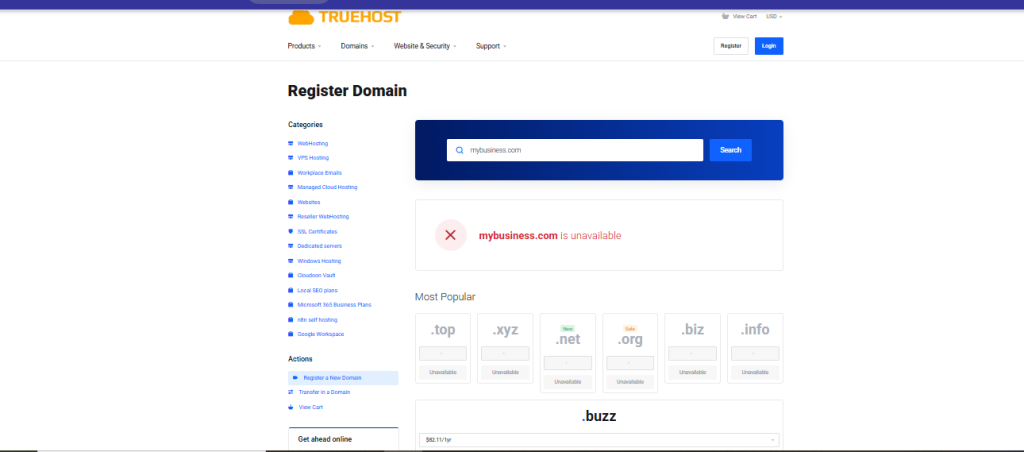
Task: Open Dedicated servers link
Action: 319,246
